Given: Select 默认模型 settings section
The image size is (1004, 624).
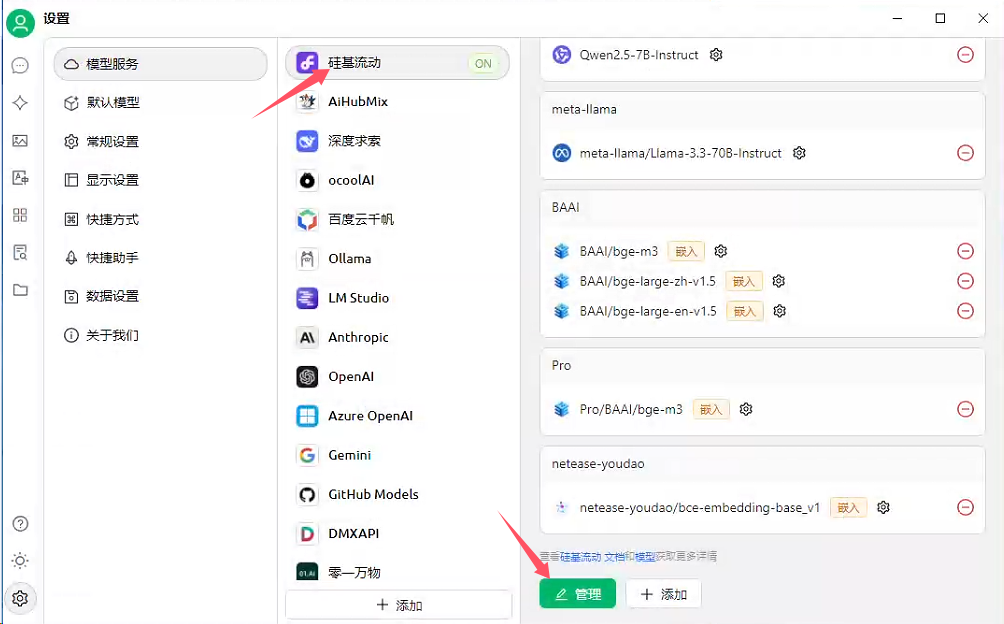Looking at the screenshot, I should 161,102.
